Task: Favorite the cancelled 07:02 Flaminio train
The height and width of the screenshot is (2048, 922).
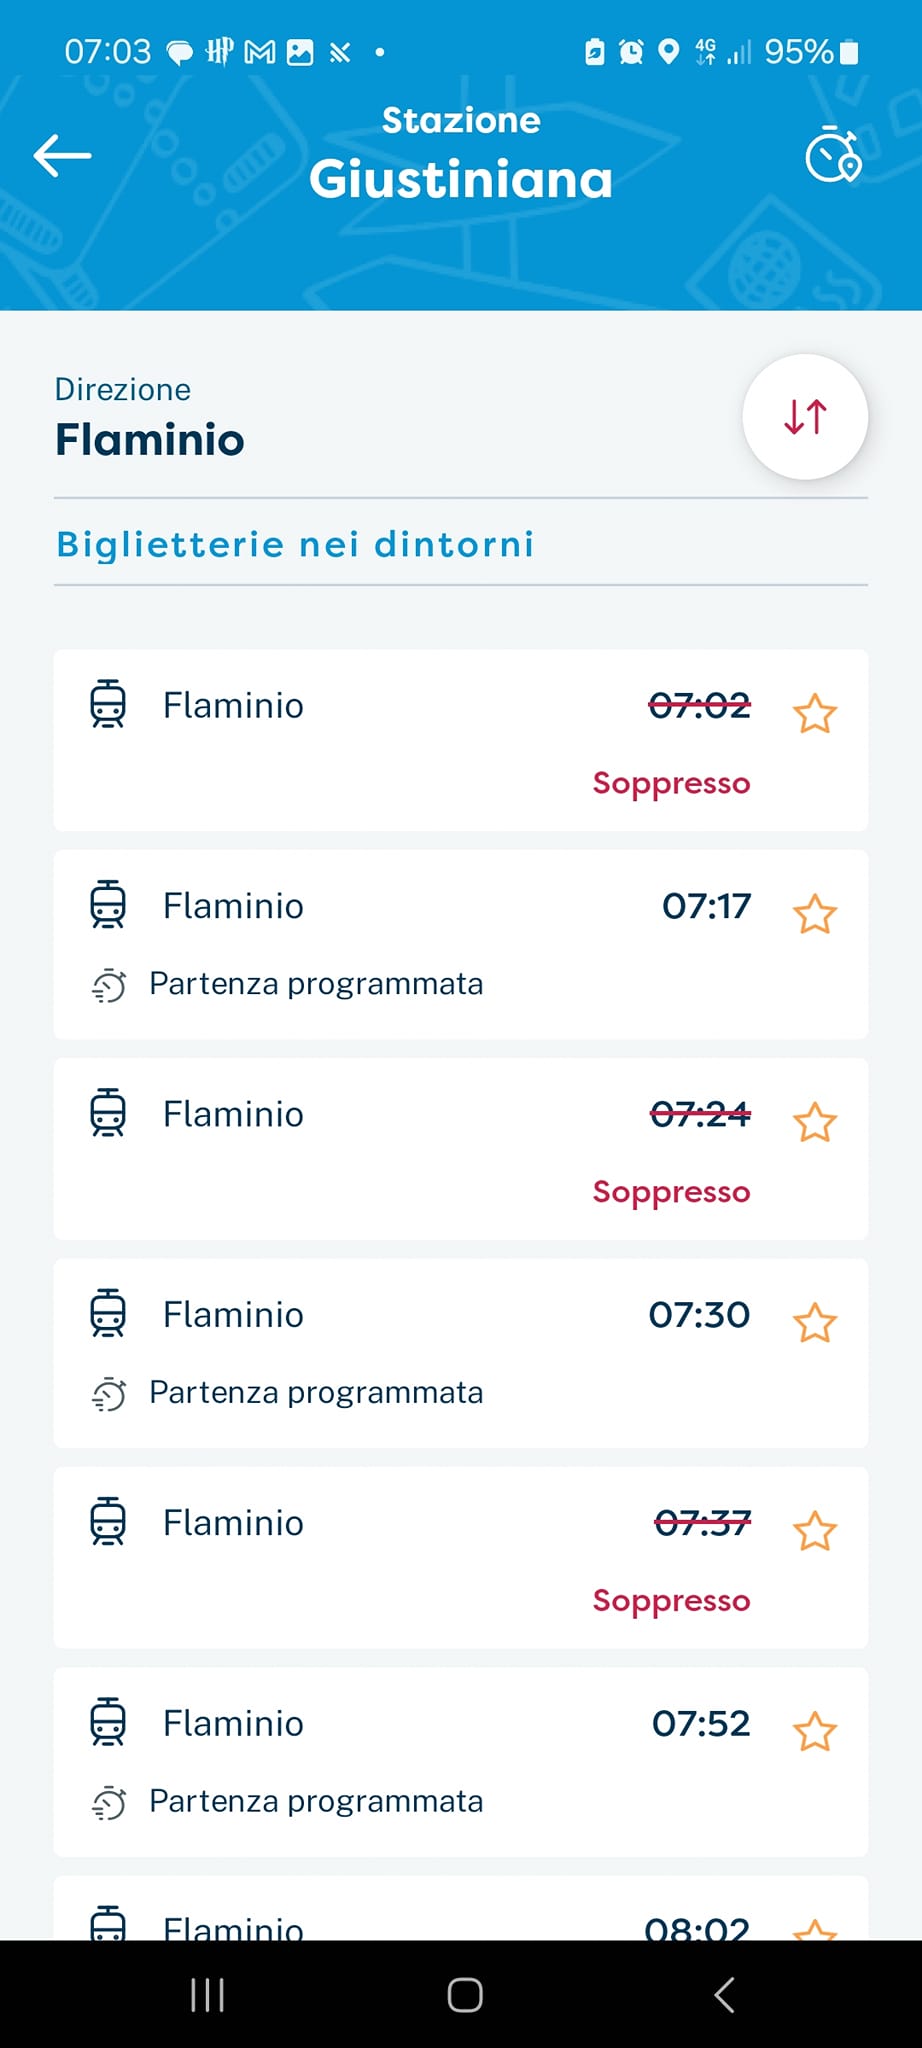Action: (815, 714)
